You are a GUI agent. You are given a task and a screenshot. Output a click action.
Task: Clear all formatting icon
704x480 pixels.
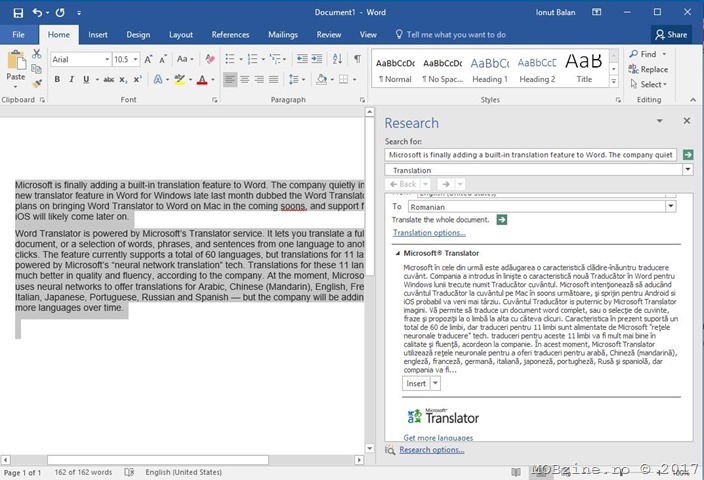(210, 59)
